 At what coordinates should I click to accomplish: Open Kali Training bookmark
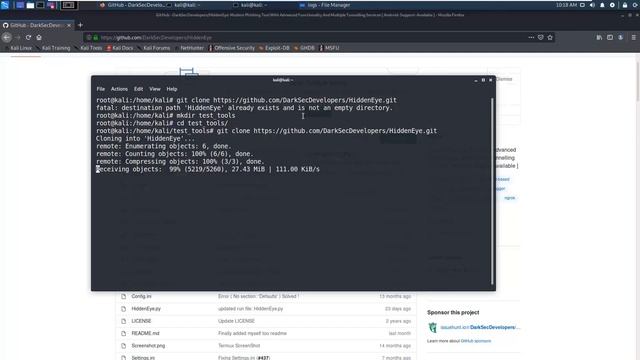click(53, 48)
